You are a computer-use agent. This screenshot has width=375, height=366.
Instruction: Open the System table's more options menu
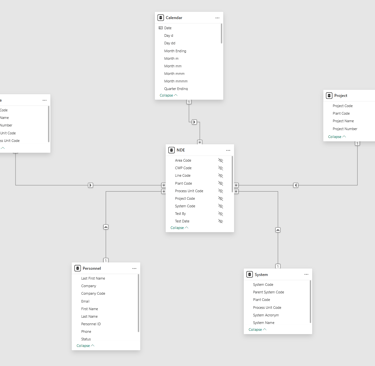click(306, 275)
